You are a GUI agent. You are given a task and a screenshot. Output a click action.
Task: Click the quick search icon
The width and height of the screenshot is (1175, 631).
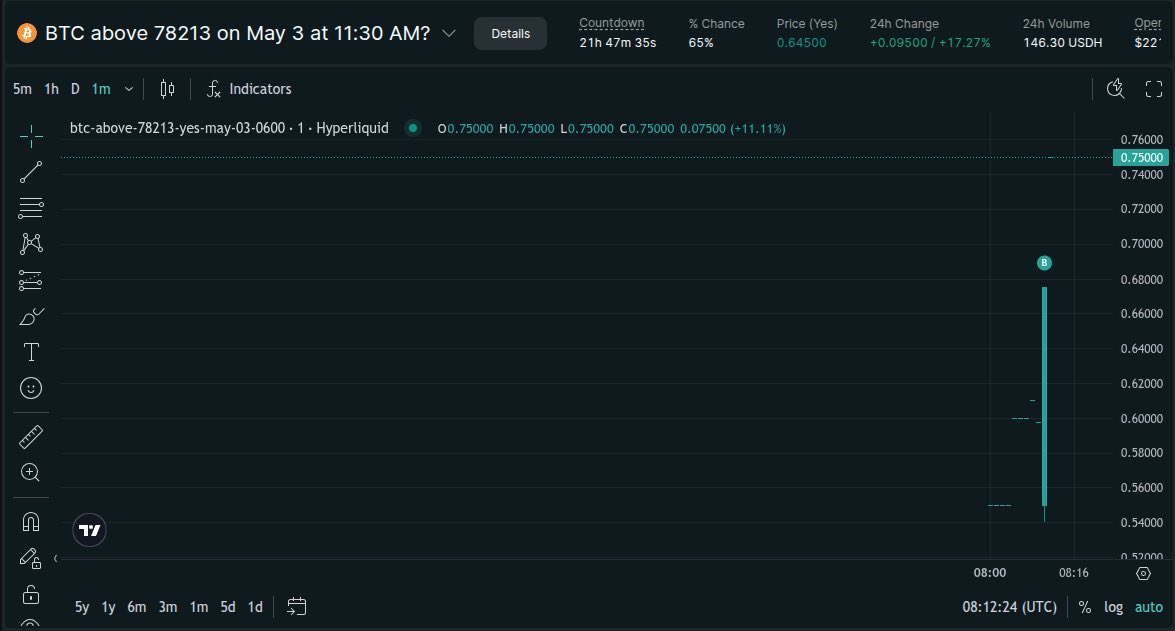[x=1116, y=89]
